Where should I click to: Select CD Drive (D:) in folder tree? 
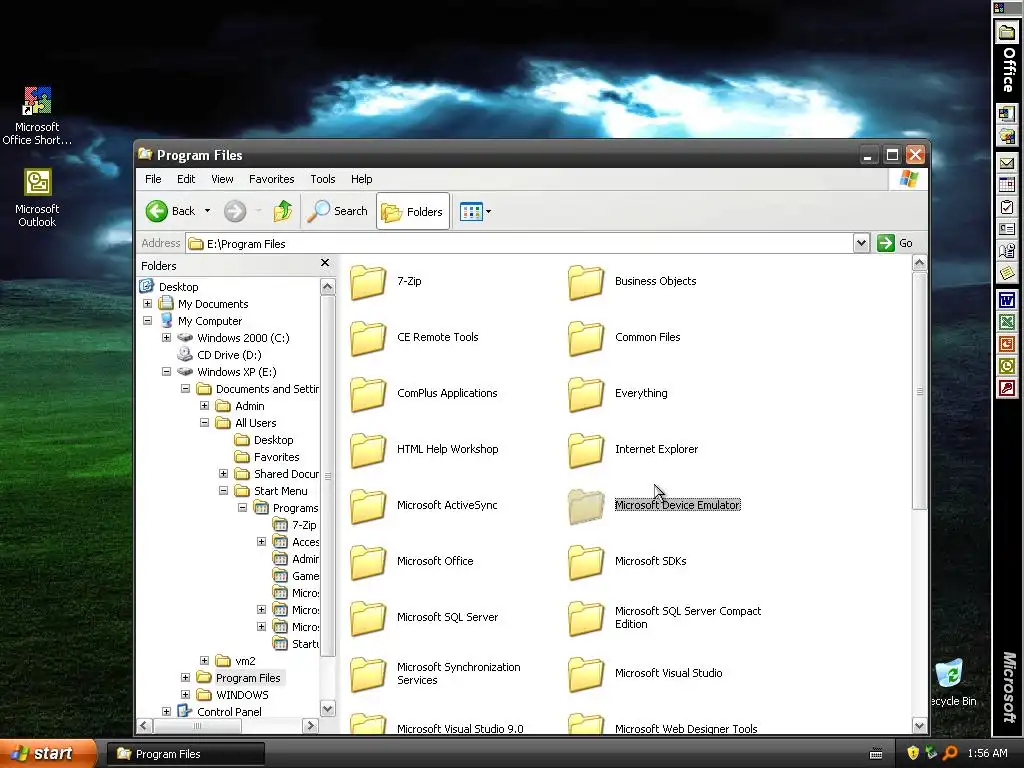[x=229, y=355]
